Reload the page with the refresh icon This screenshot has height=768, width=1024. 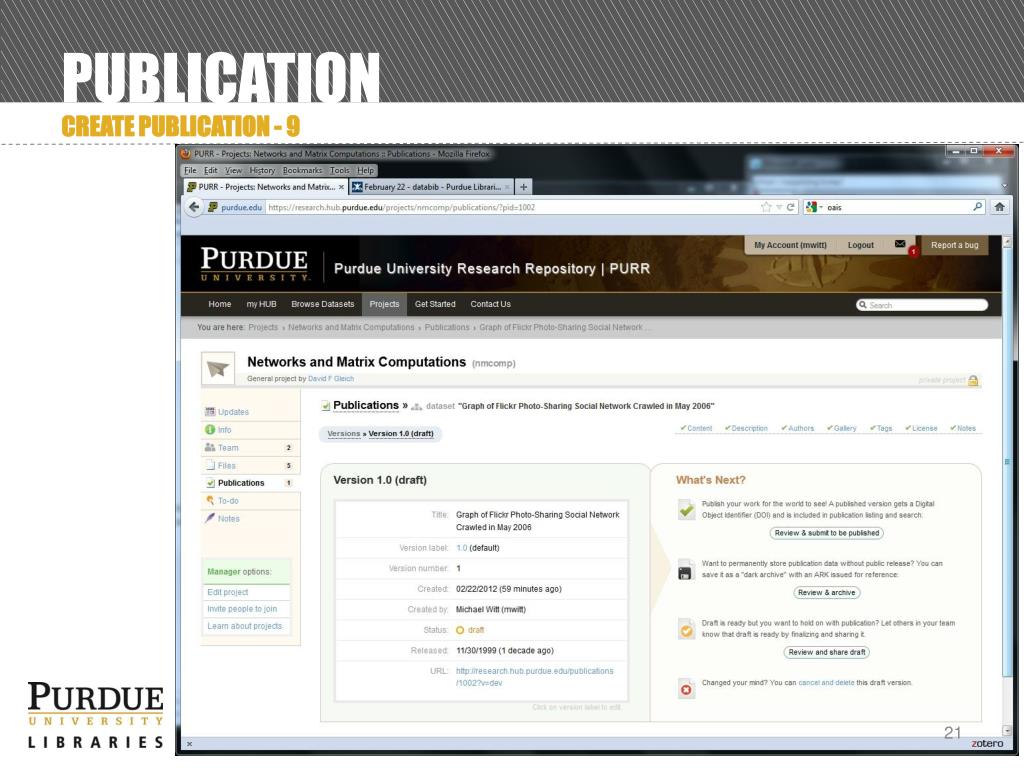pos(790,207)
